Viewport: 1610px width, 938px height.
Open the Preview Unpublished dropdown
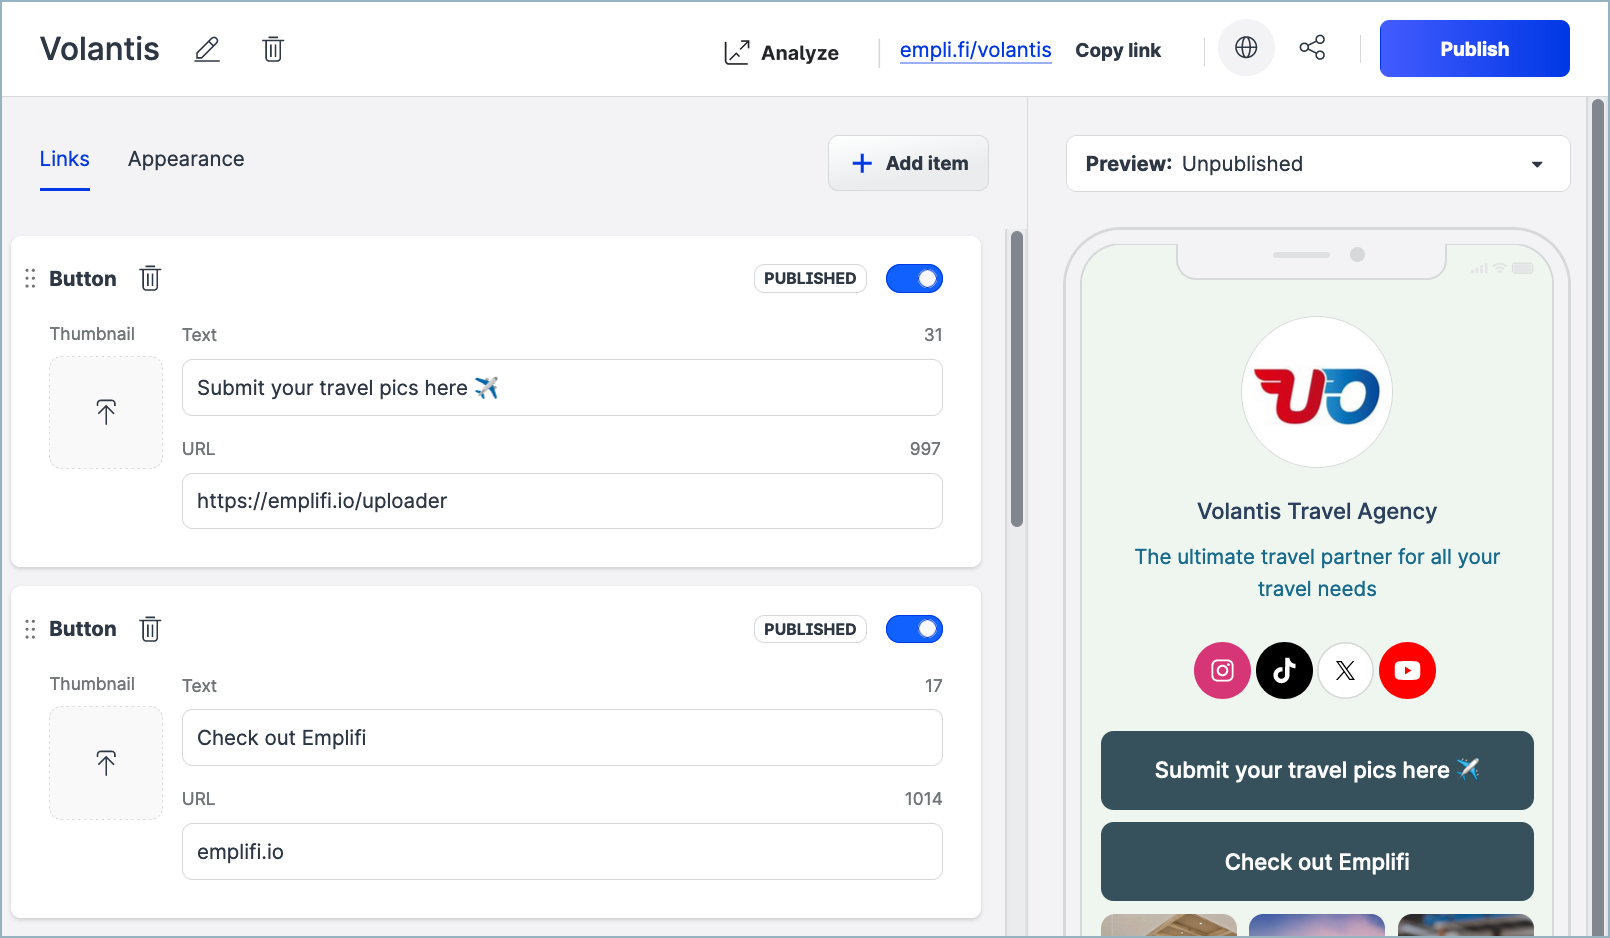click(x=1318, y=164)
